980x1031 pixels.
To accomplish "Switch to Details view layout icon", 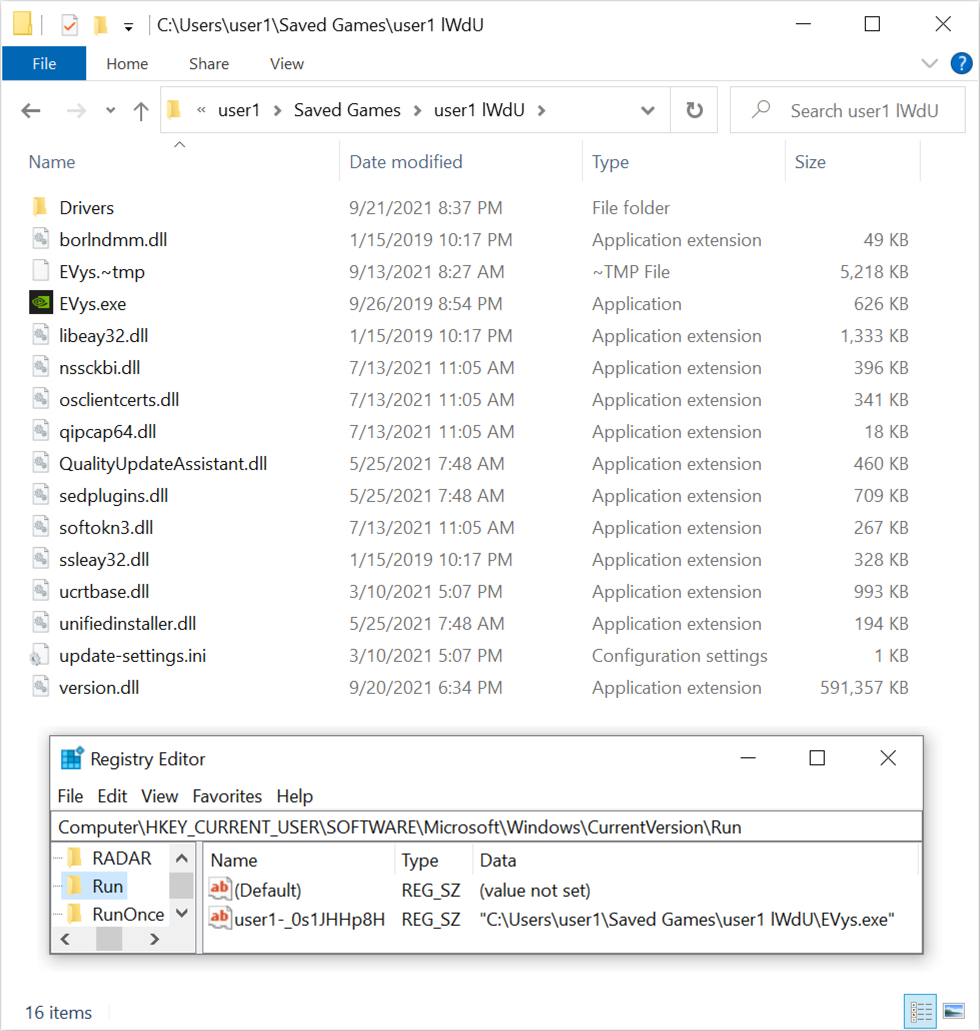I will click(920, 1011).
